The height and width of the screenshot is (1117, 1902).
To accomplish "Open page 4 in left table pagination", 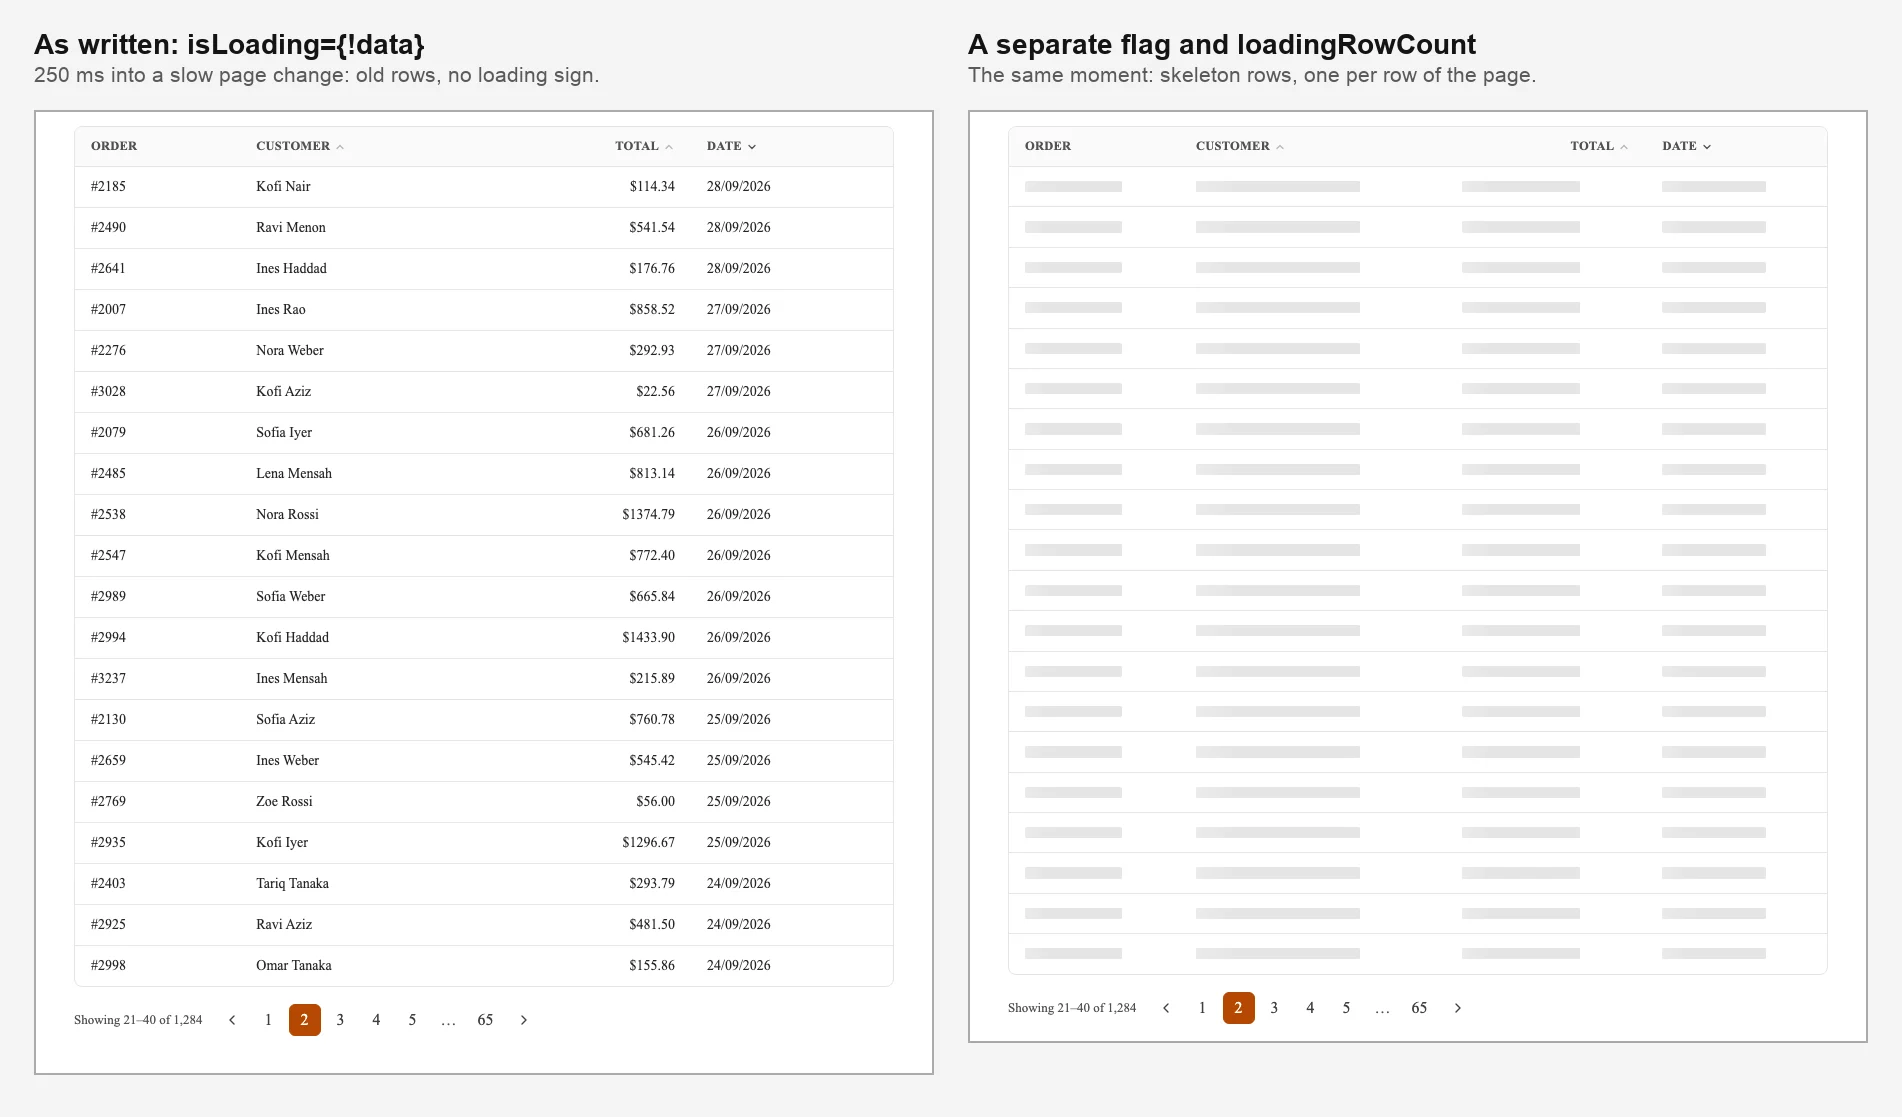I will 376,1020.
